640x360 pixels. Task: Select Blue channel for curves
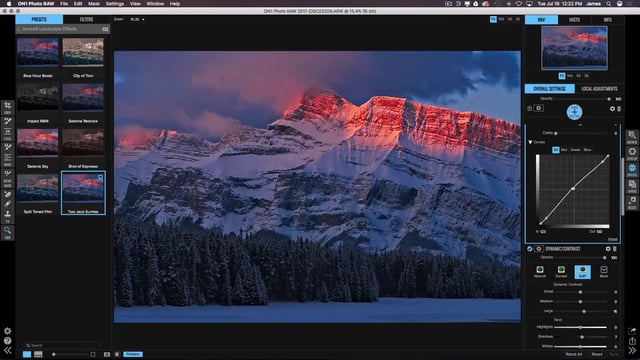587,150
